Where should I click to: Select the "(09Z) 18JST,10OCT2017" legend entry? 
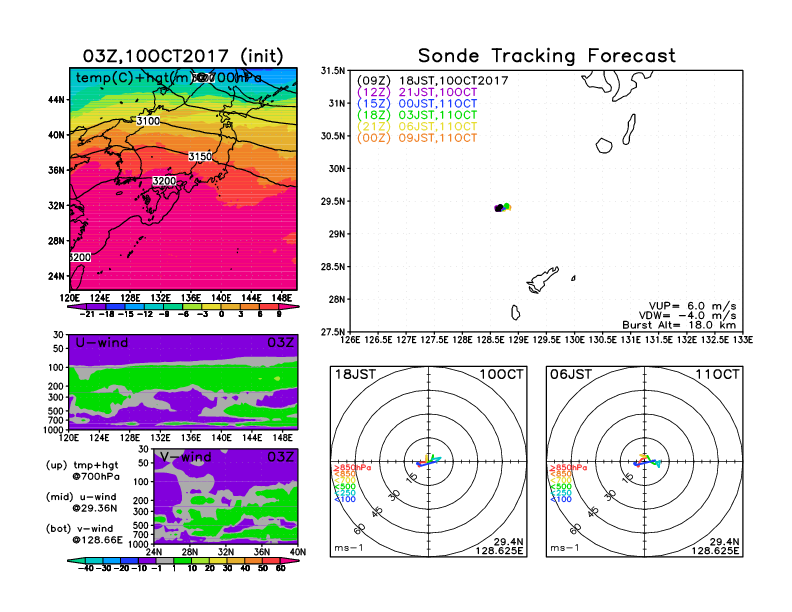(x=432, y=81)
